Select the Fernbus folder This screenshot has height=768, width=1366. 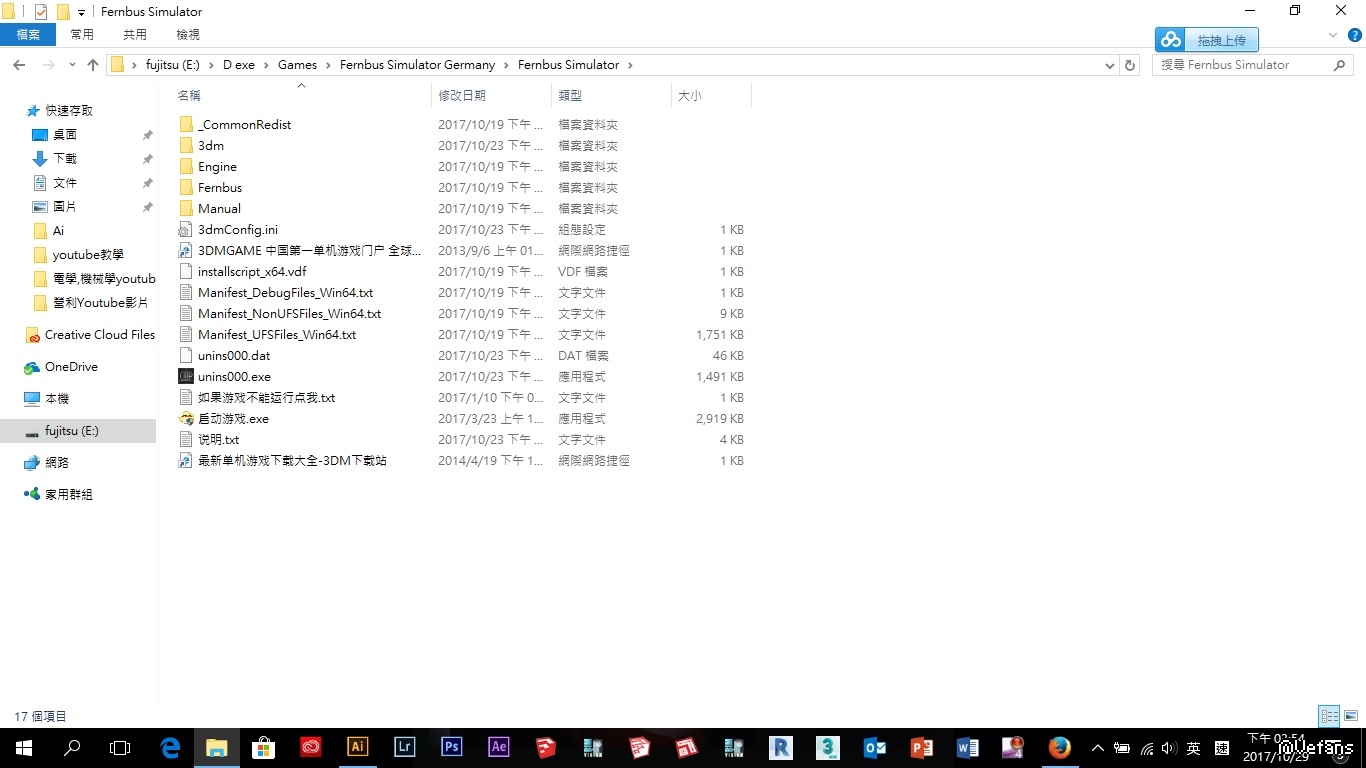[220, 188]
